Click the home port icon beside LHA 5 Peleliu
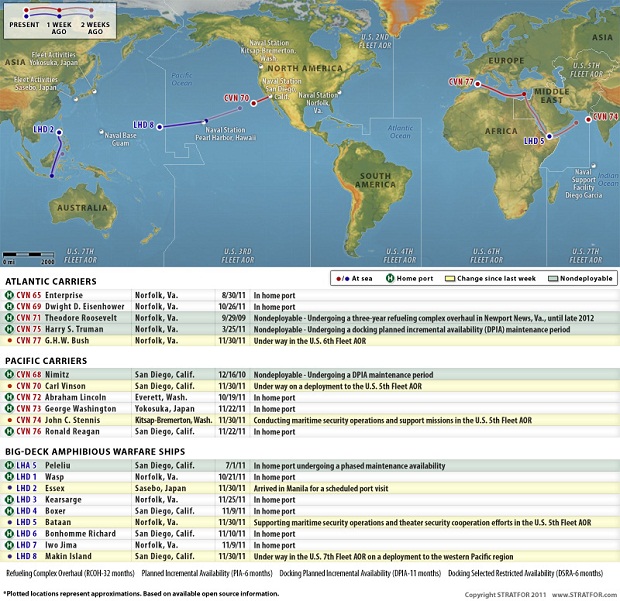This screenshot has width=620, height=601. click(9, 465)
